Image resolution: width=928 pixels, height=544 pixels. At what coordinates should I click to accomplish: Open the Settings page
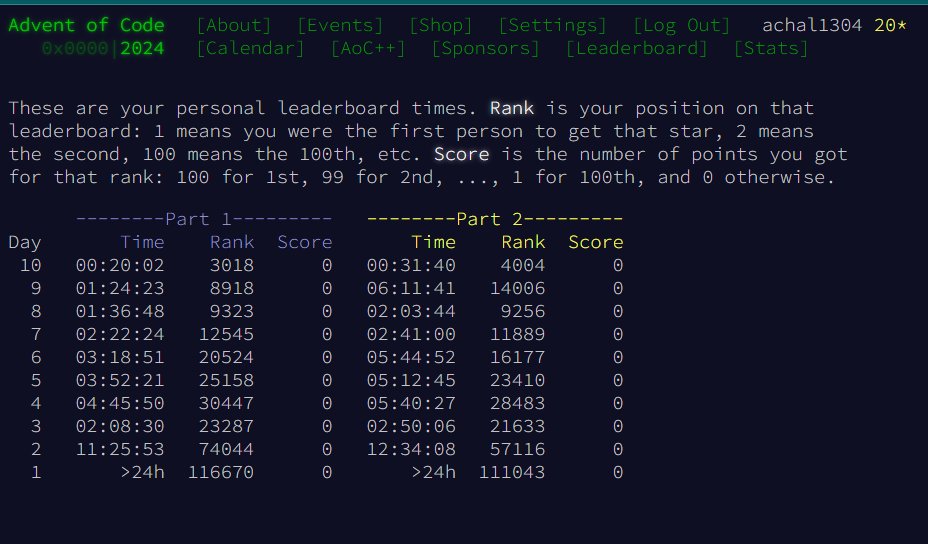(553, 25)
